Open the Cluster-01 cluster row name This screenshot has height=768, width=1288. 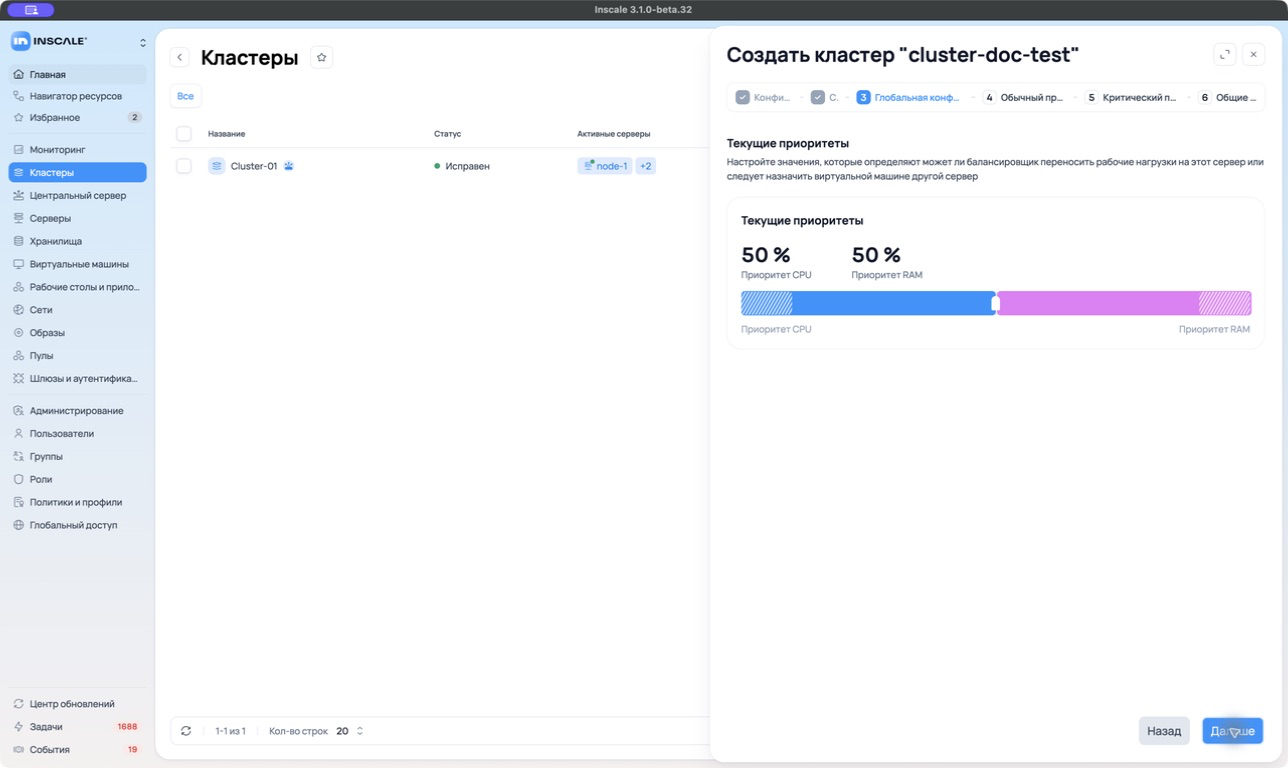tap(254, 166)
